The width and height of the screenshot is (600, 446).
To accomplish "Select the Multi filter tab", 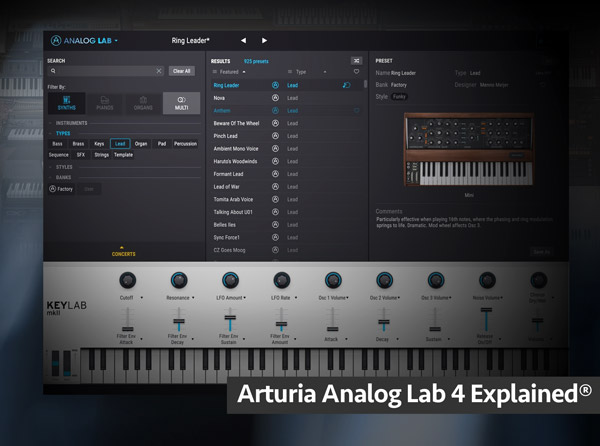I will pyautogui.click(x=181, y=103).
